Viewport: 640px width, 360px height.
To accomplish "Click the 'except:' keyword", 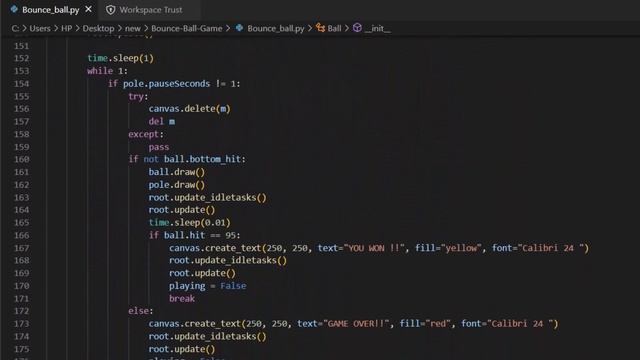I will (x=146, y=134).
